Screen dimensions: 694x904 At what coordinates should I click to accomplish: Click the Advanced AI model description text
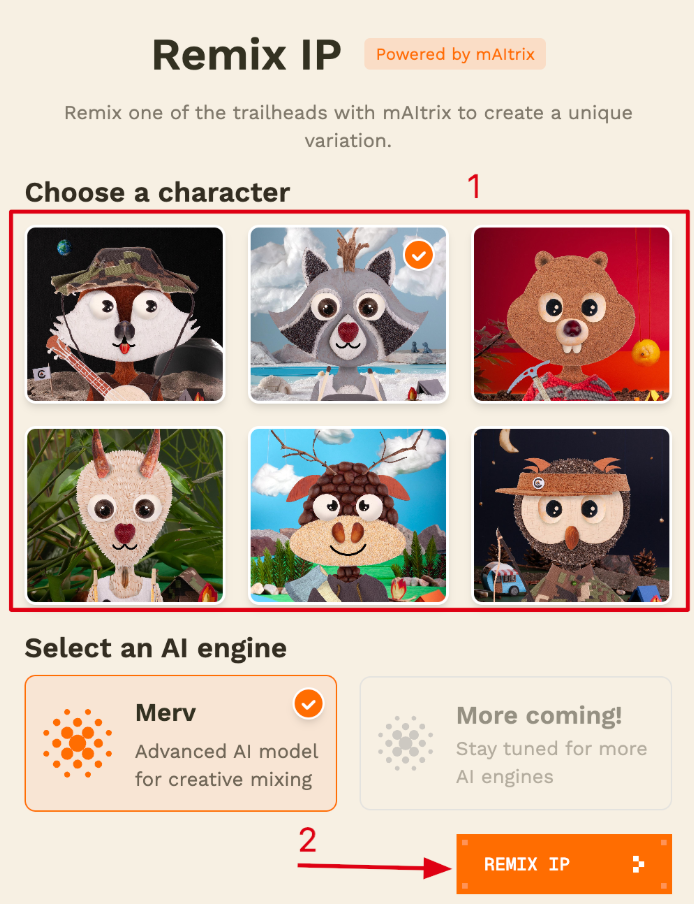click(227, 766)
